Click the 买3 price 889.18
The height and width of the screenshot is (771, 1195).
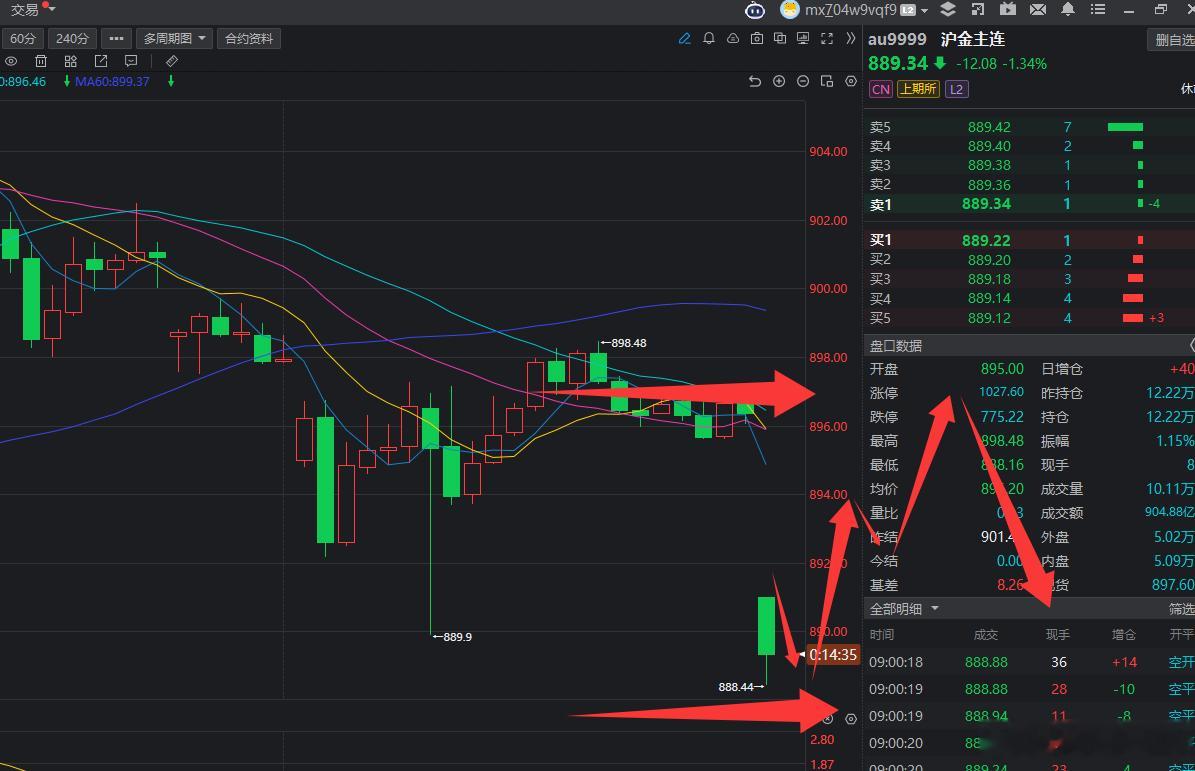[989, 279]
